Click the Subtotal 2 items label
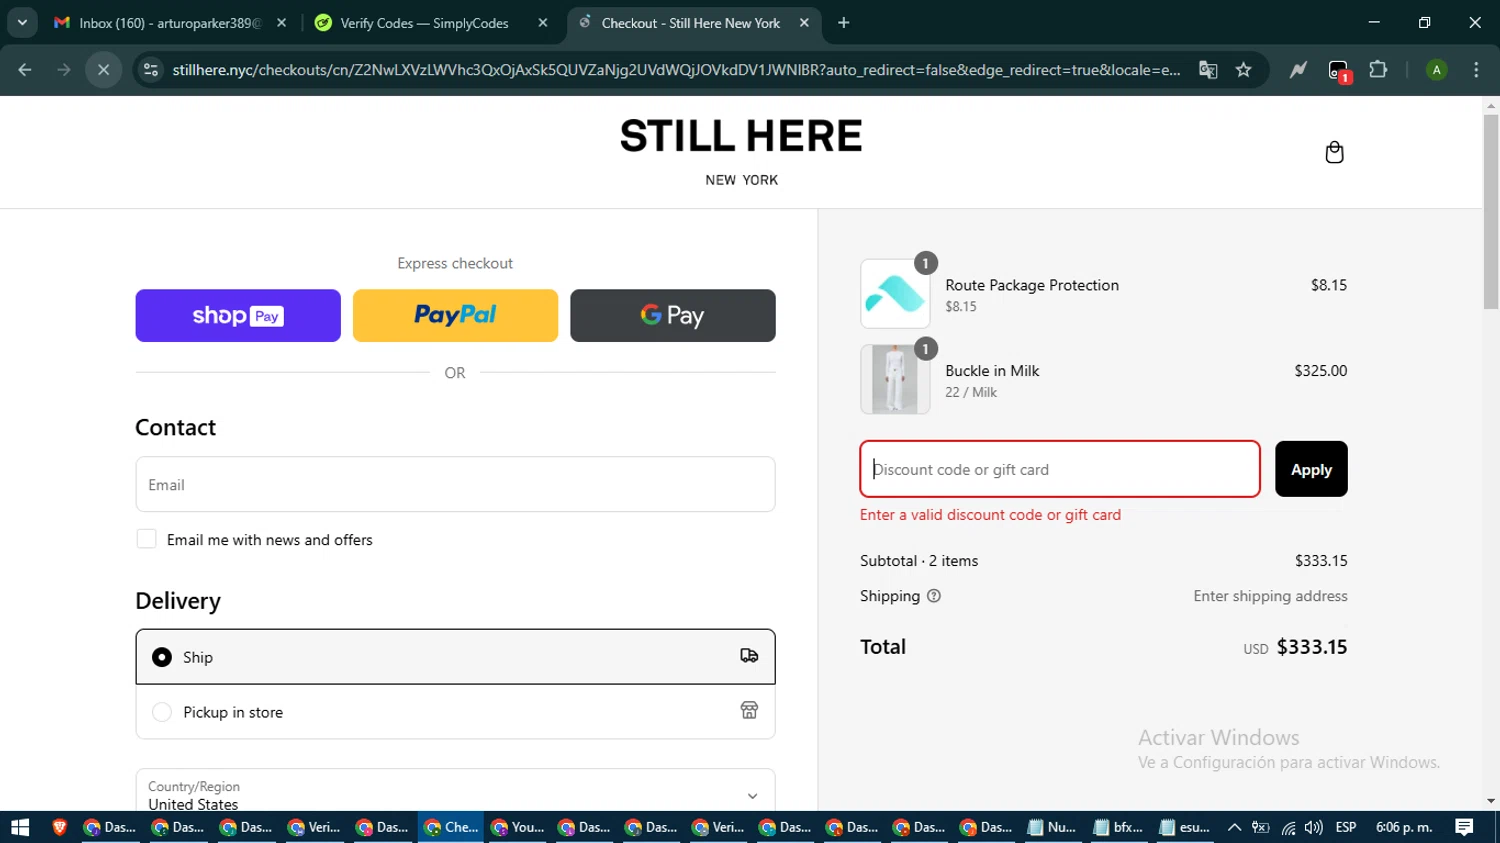1500x843 pixels. [919, 561]
